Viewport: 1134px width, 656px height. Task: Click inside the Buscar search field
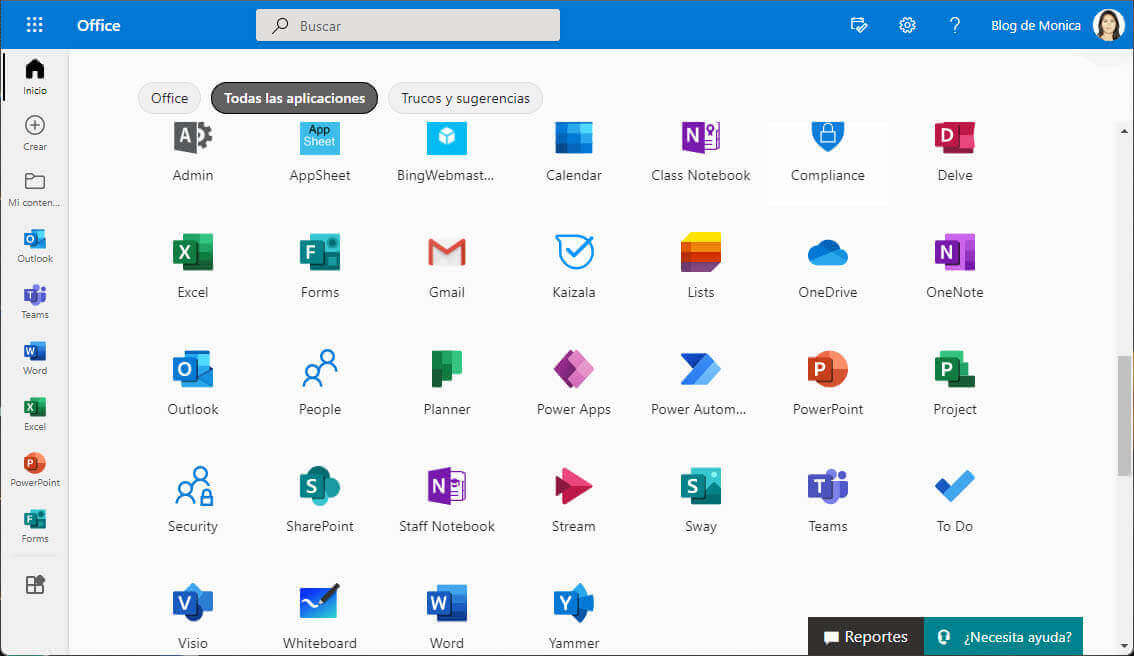click(x=407, y=25)
